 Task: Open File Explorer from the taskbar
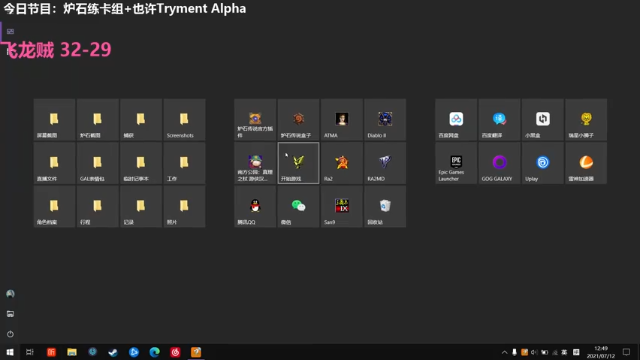[72, 352]
